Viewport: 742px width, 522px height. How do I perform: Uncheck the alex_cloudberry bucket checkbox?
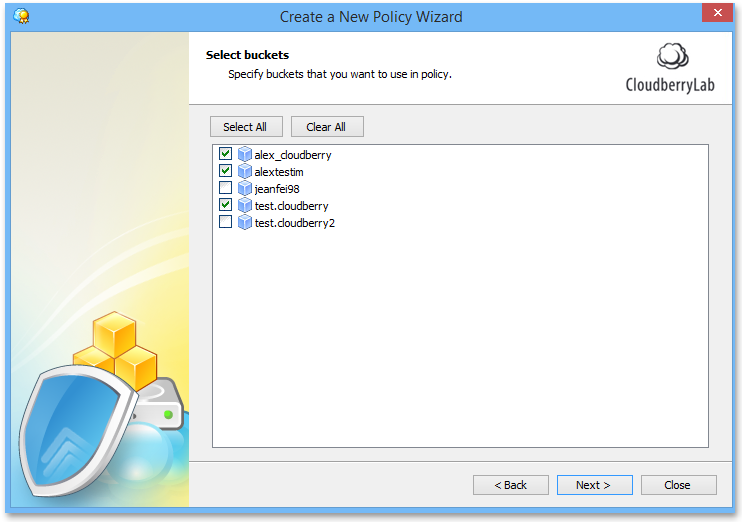tap(225, 154)
